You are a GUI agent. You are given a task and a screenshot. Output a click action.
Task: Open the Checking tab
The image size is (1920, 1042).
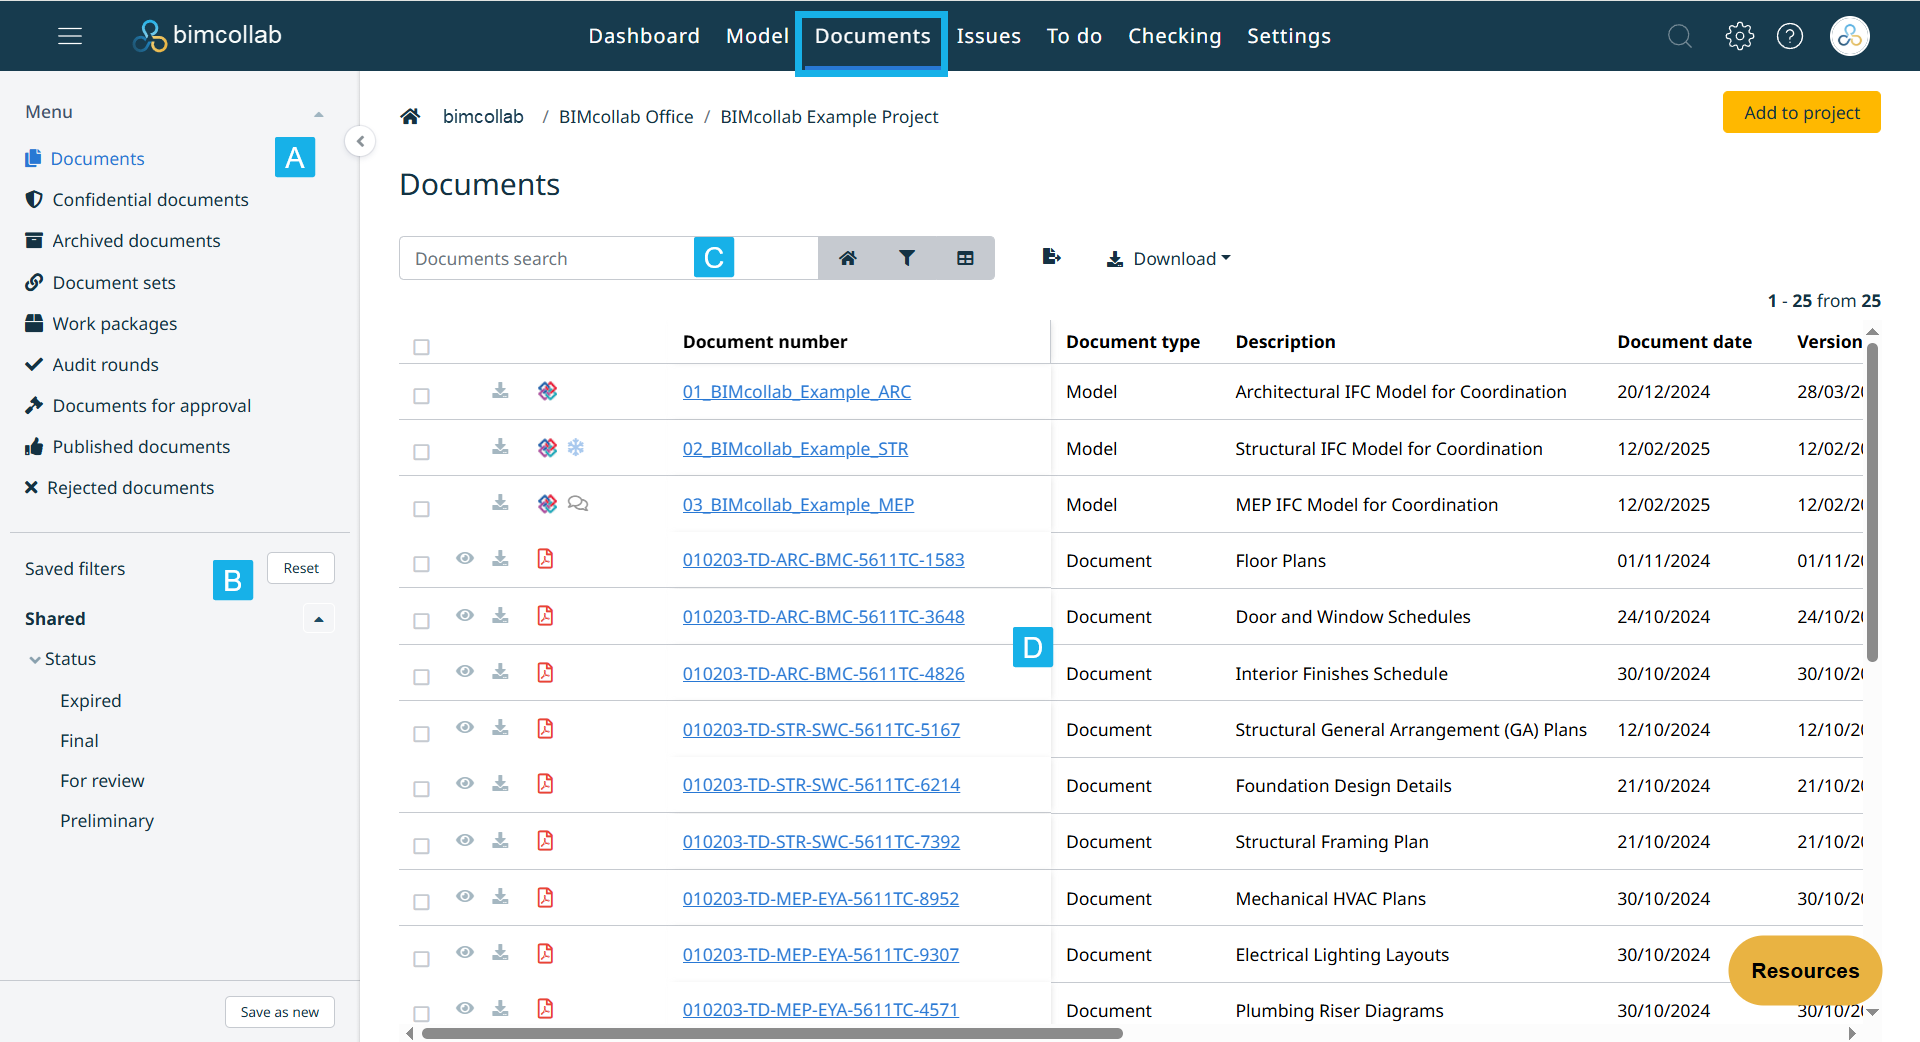(1174, 36)
